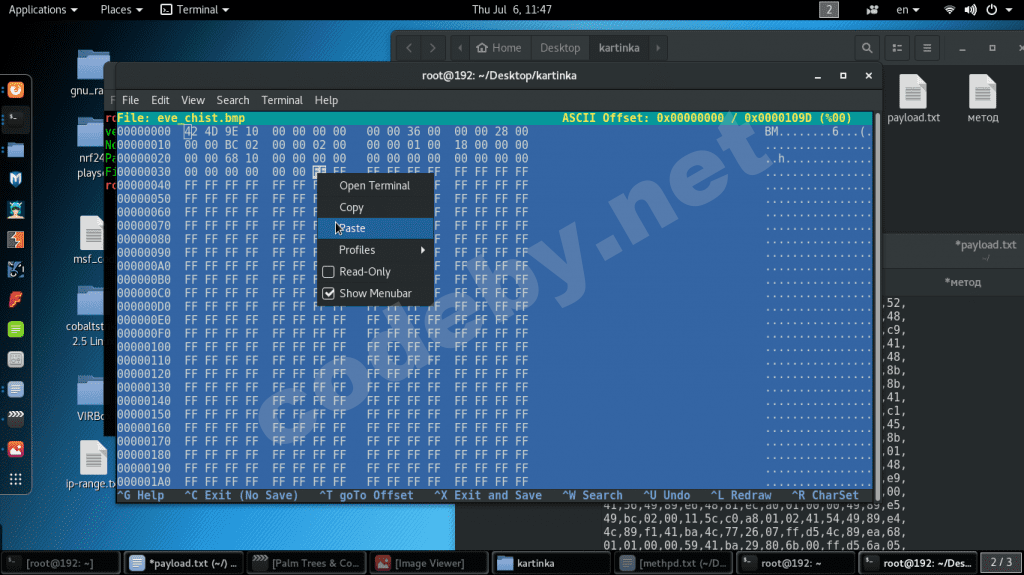The height and width of the screenshot is (575, 1024).
Task: Uncheck the Show Menubar checkbox
Action: click(328, 293)
